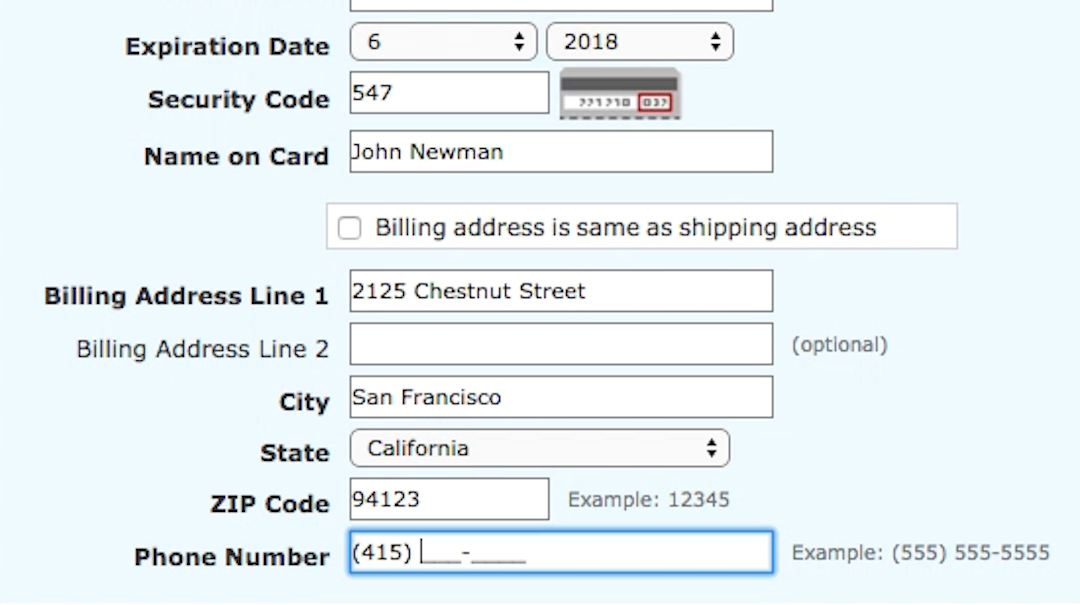Click the empty Billing Address Line 2 field

point(560,343)
